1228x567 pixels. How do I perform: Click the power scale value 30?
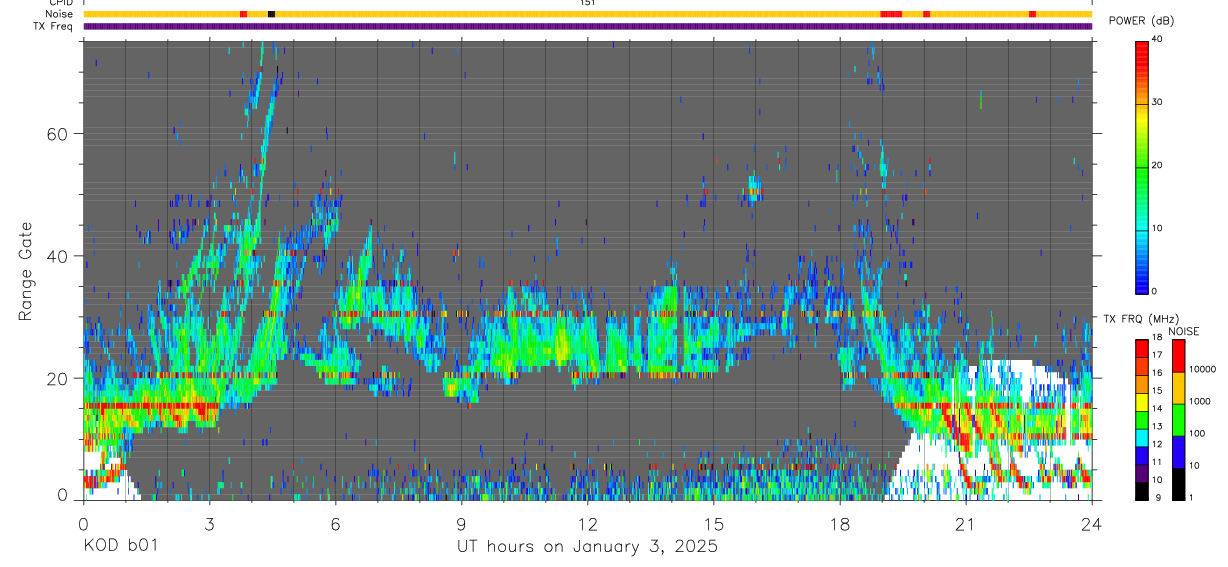[1156, 102]
